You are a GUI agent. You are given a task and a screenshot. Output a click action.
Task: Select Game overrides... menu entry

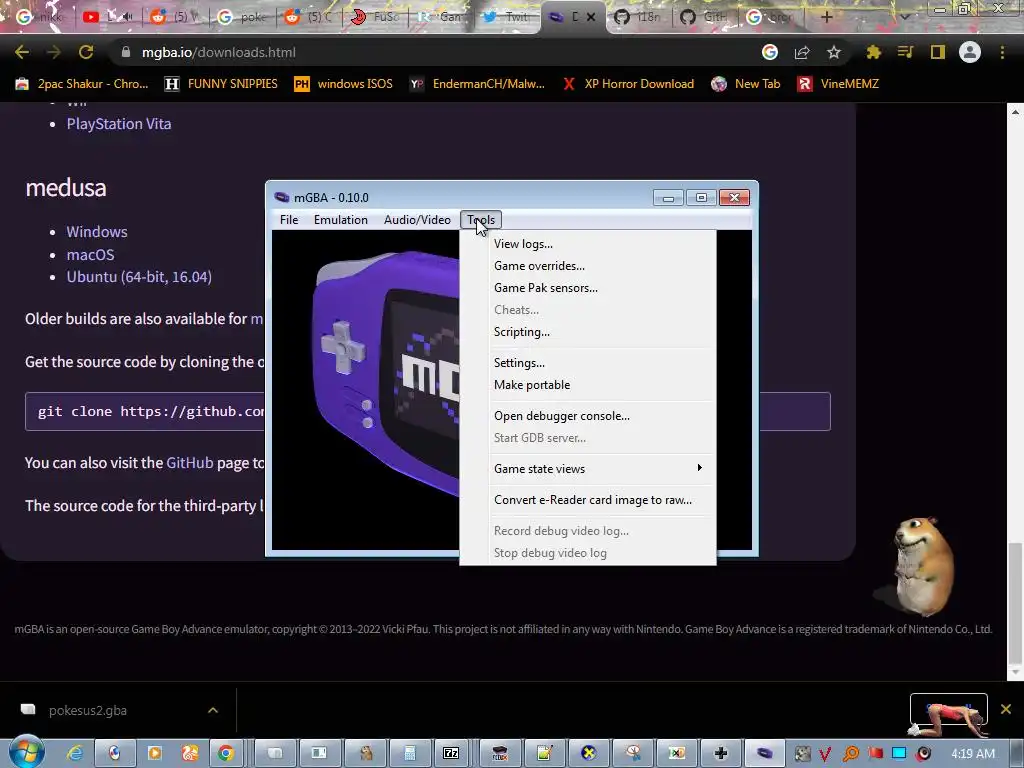coord(588,266)
